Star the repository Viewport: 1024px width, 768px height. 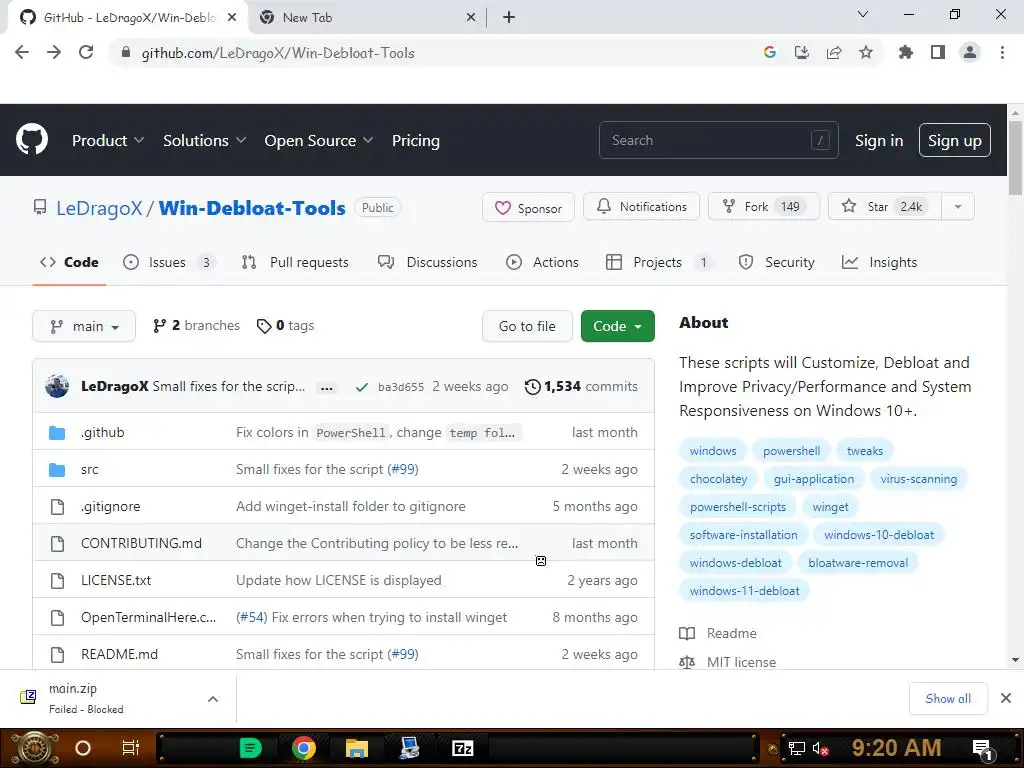[x=884, y=207]
